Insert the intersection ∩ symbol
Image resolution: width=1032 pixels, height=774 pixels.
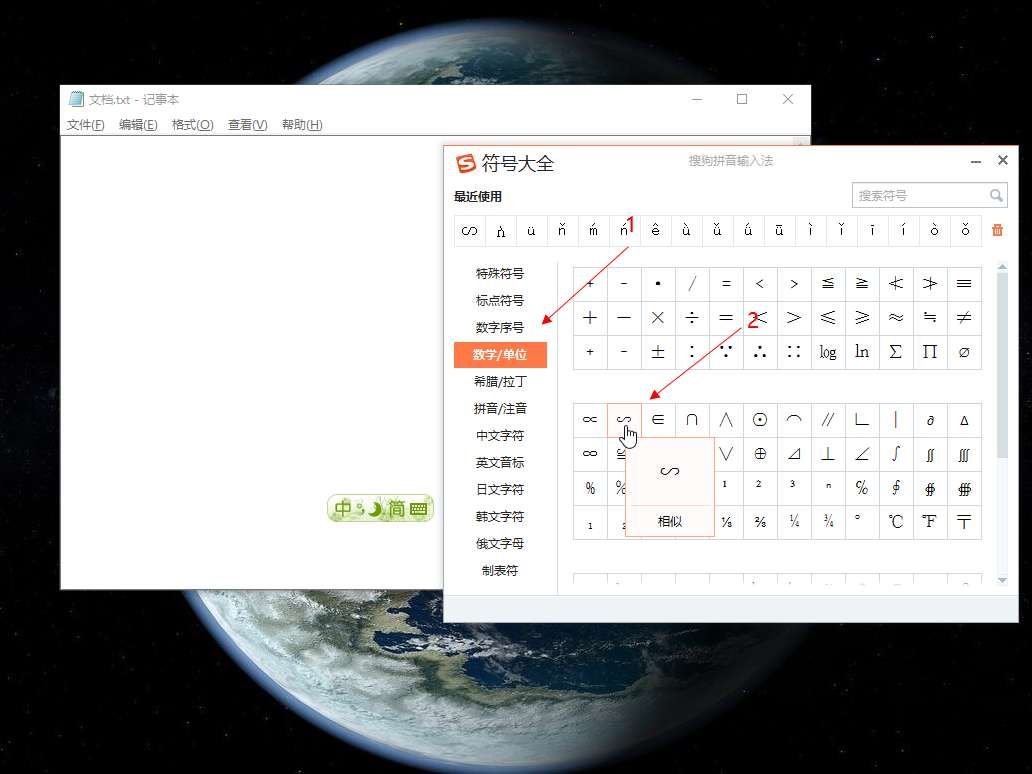click(692, 420)
